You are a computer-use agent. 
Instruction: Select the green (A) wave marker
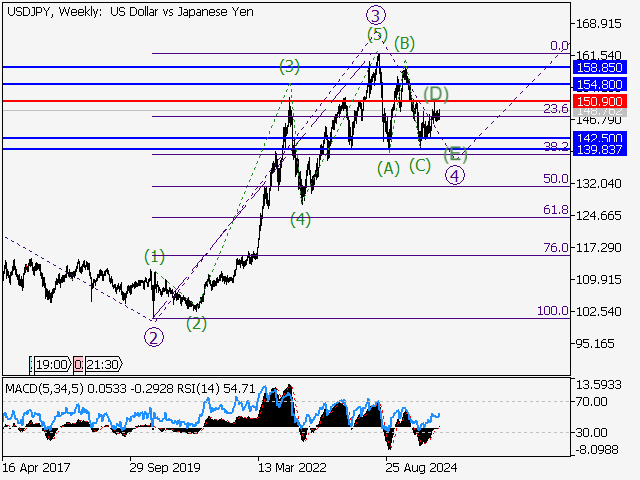click(388, 169)
